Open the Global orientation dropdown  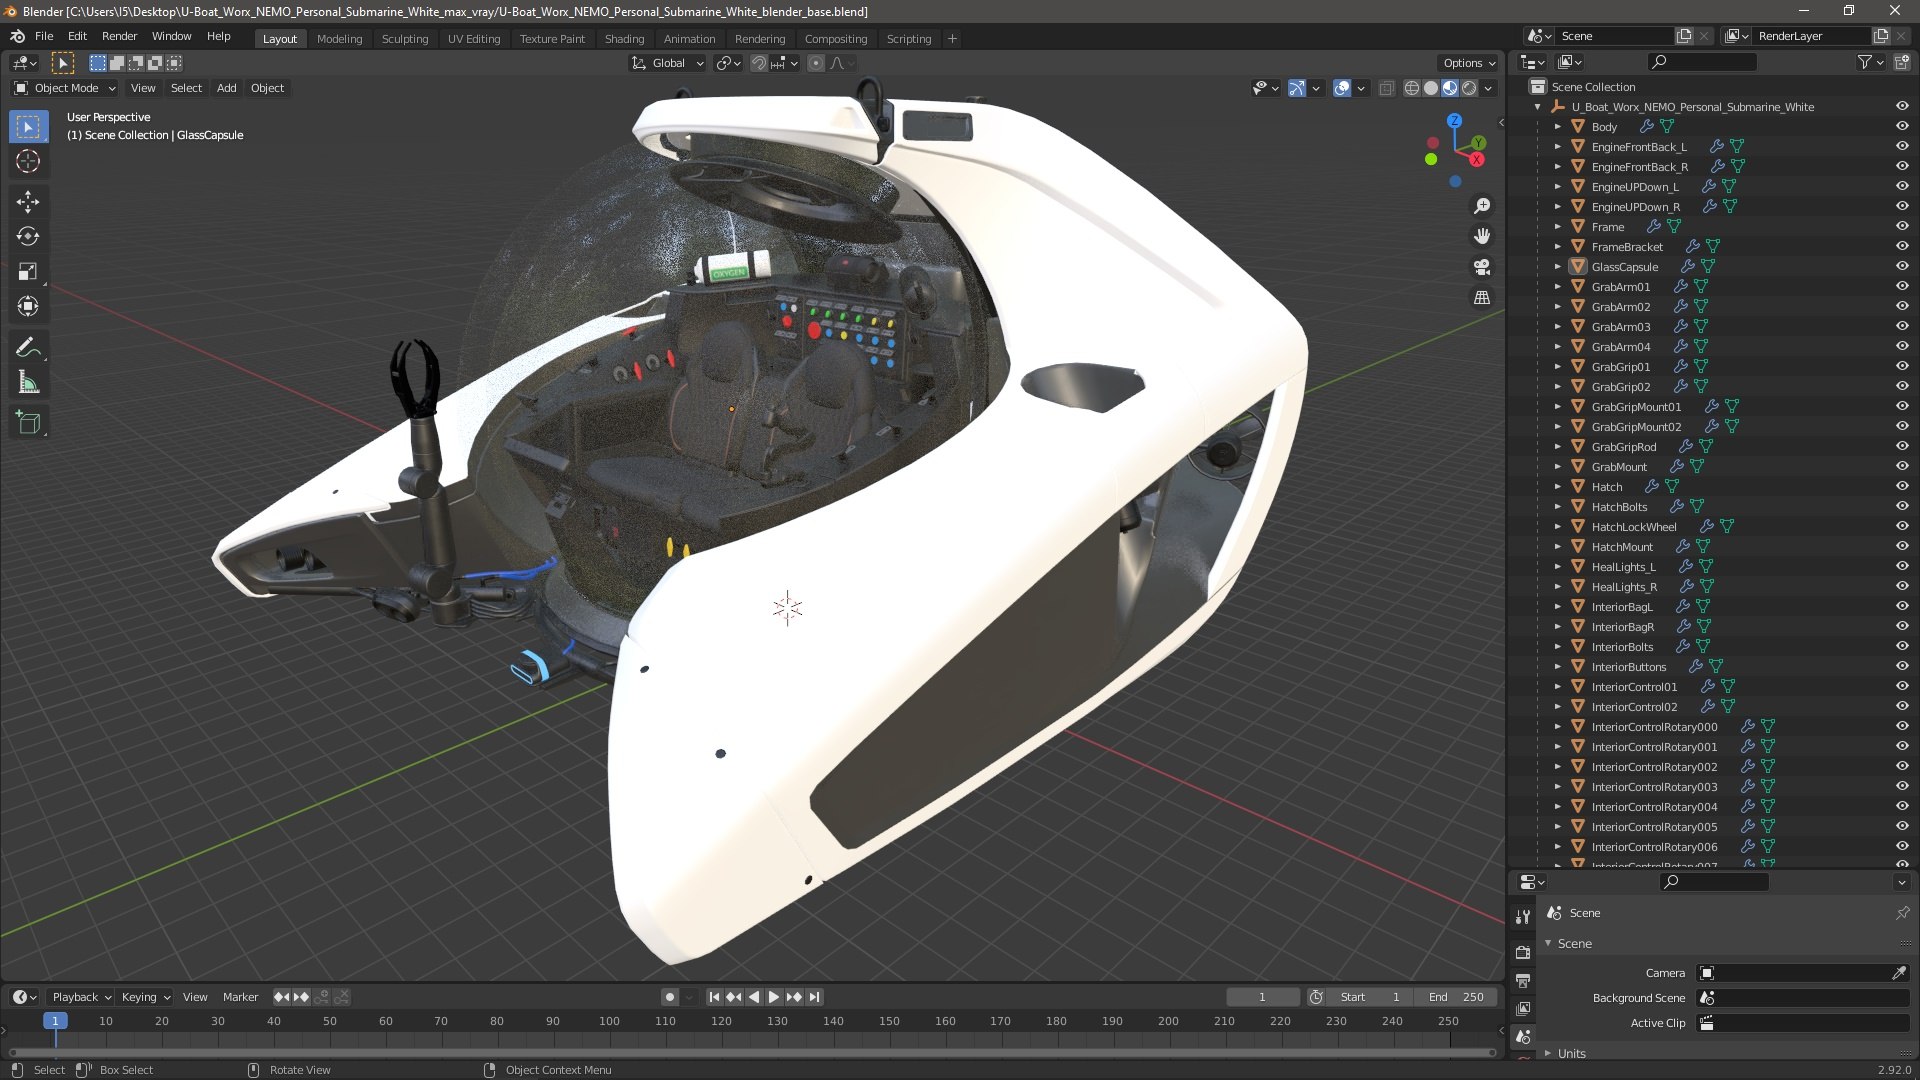668,63
